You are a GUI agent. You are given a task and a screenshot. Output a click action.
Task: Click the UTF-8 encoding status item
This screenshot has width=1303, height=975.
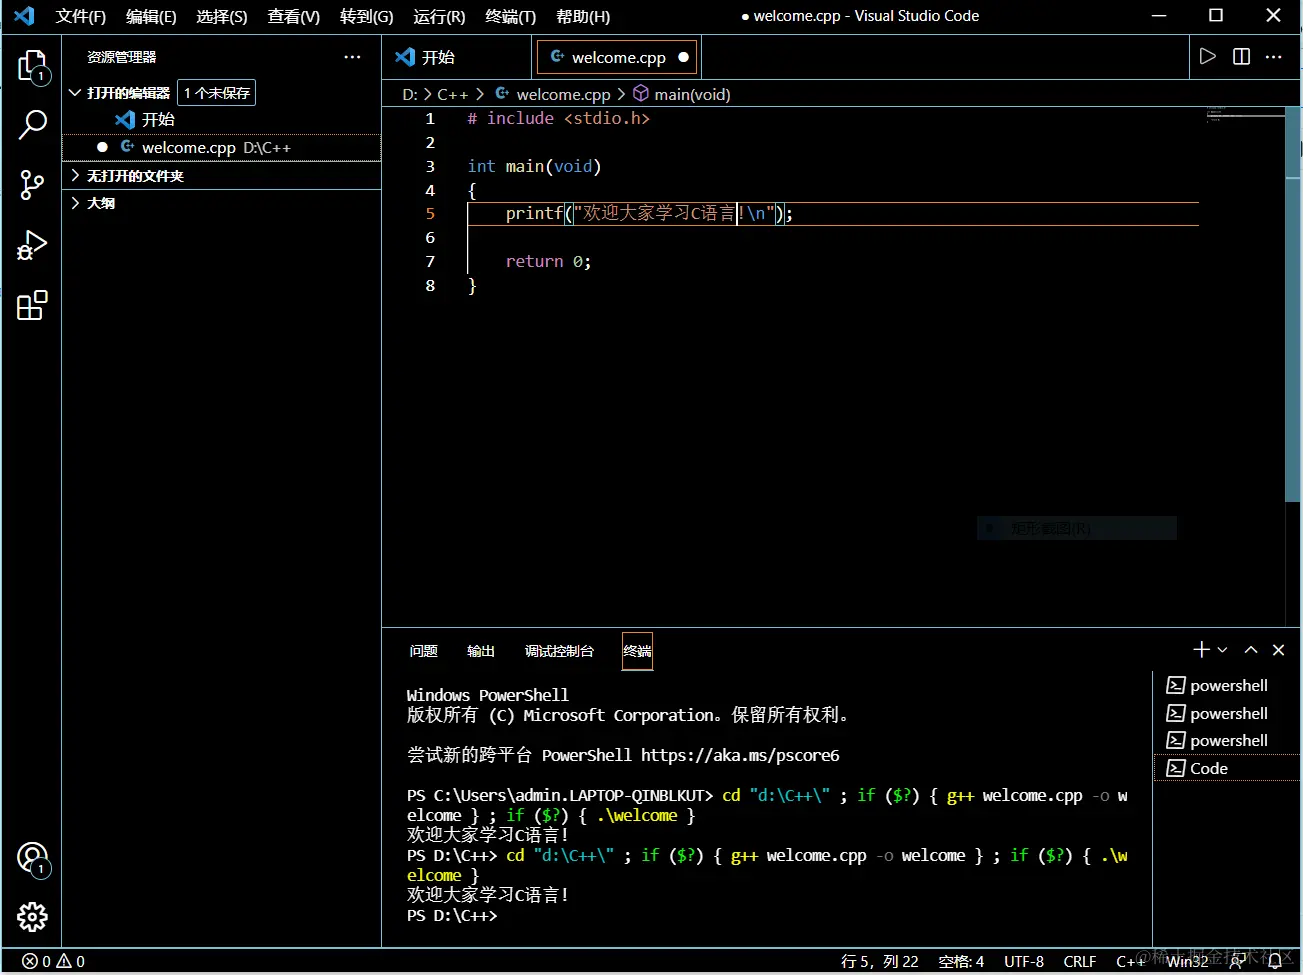(1023, 961)
